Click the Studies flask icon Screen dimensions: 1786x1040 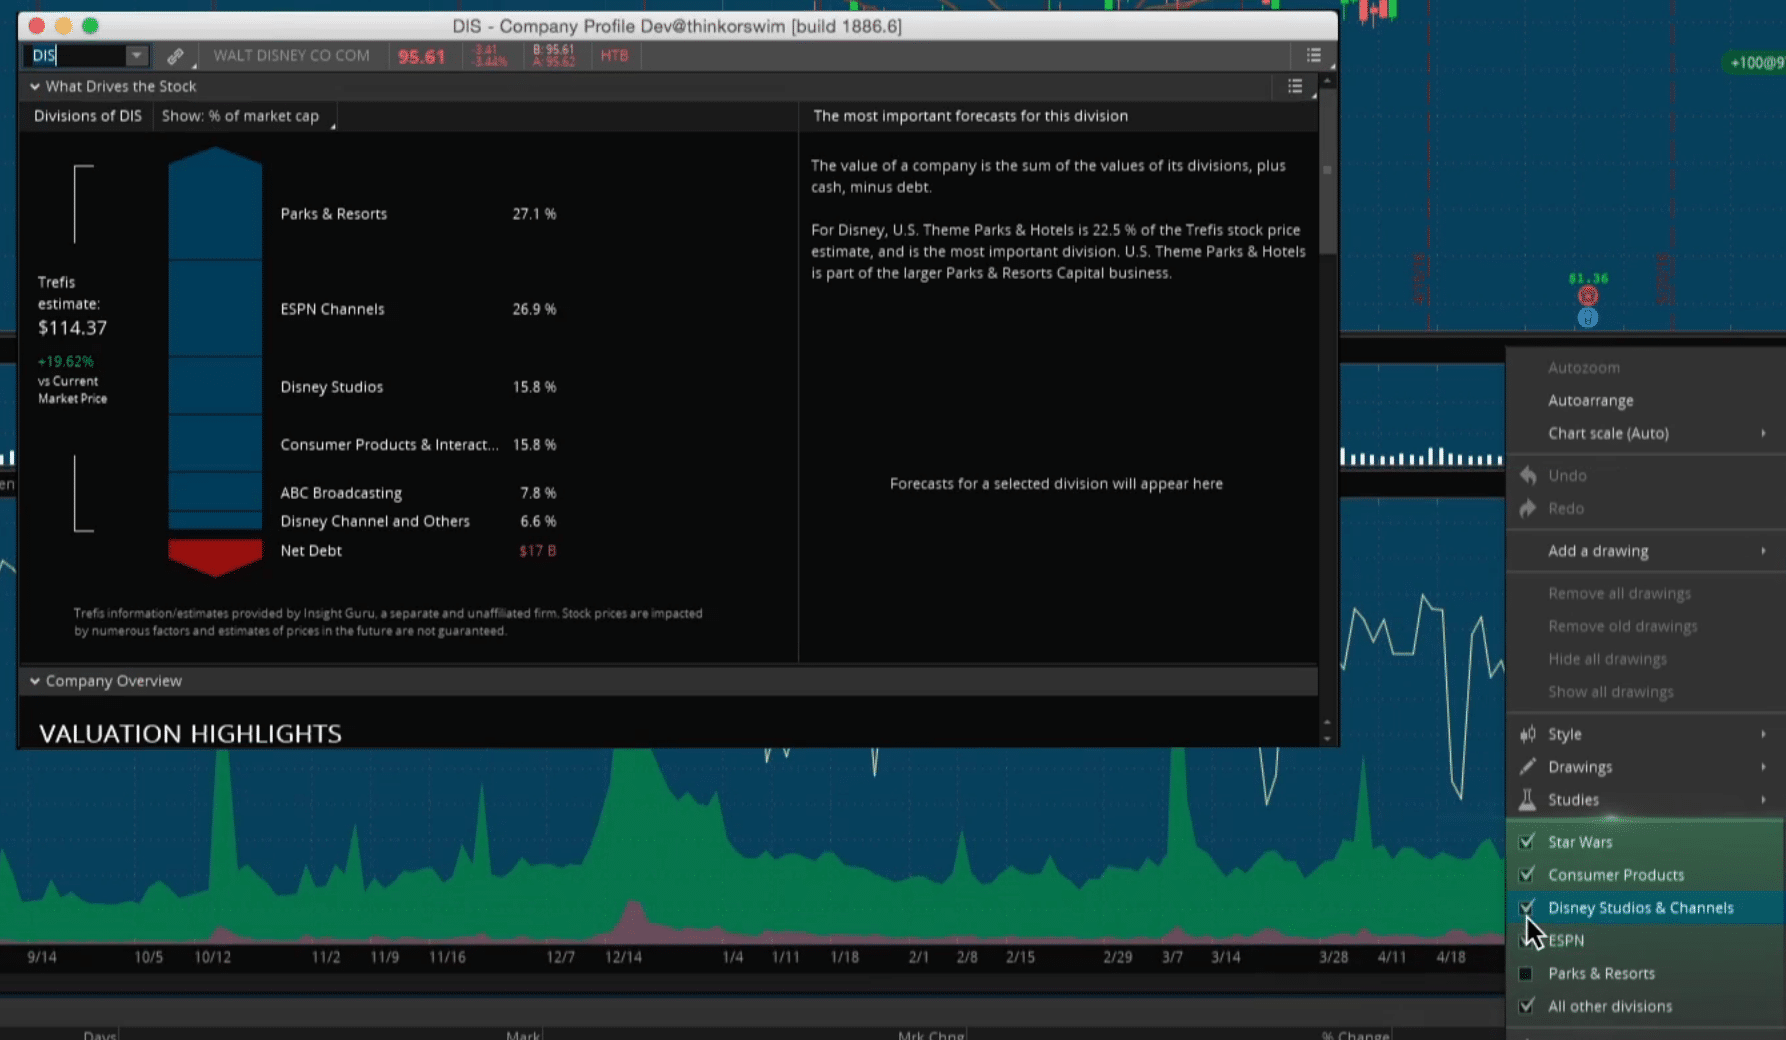1528,800
